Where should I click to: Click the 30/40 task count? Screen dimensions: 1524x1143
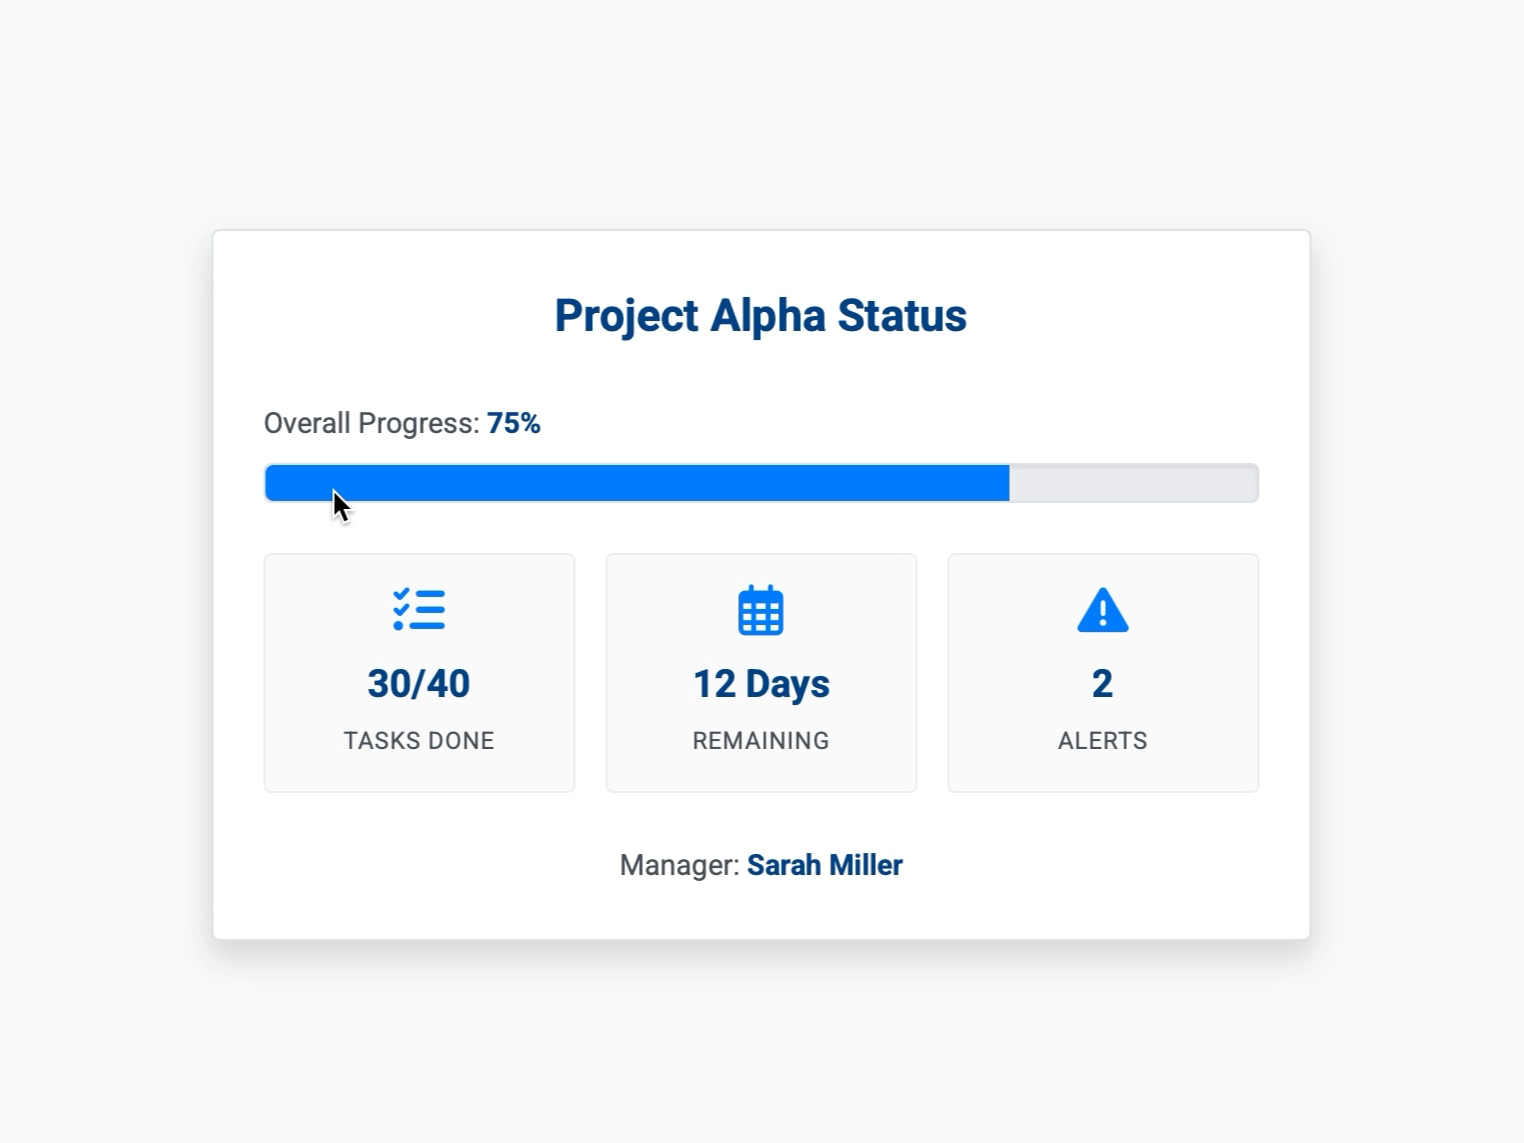click(x=419, y=683)
